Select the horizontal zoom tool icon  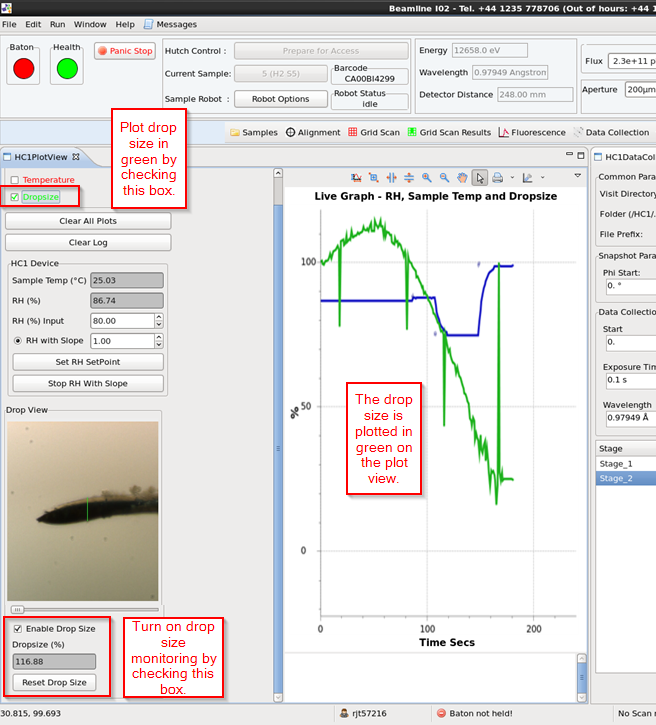click(392, 178)
